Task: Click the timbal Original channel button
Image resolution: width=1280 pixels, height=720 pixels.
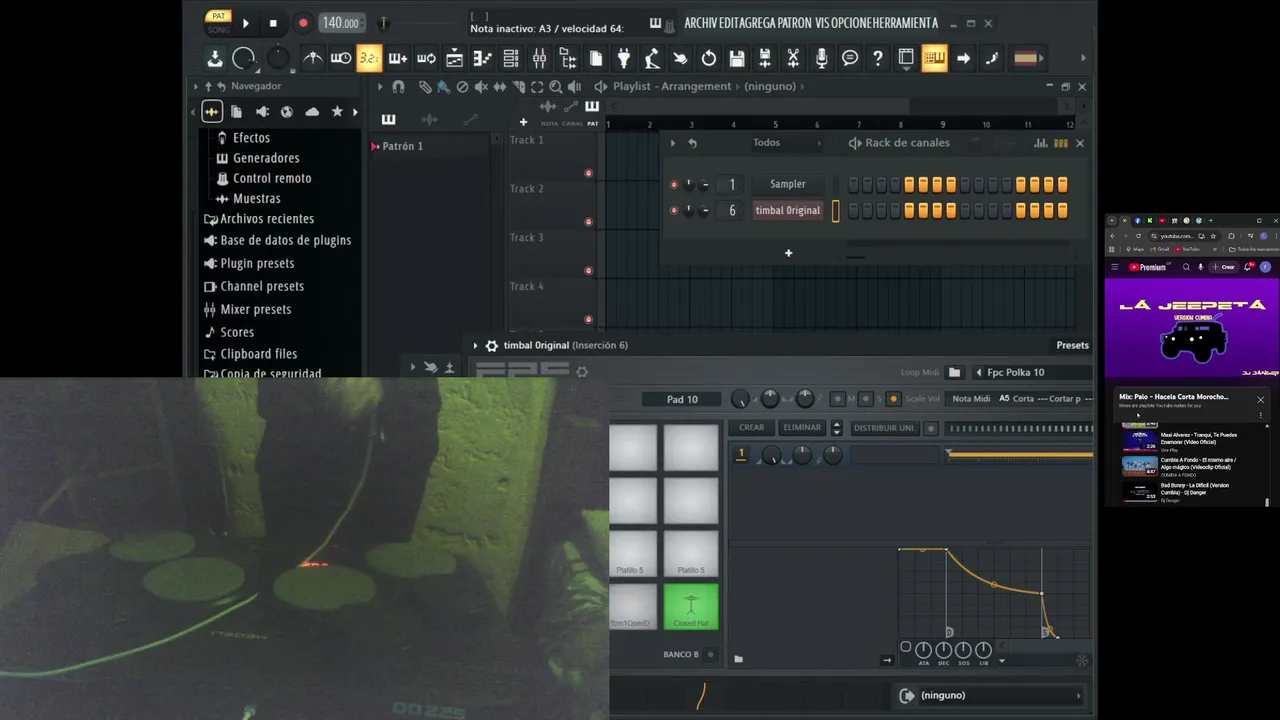Action: pyautogui.click(x=787, y=211)
